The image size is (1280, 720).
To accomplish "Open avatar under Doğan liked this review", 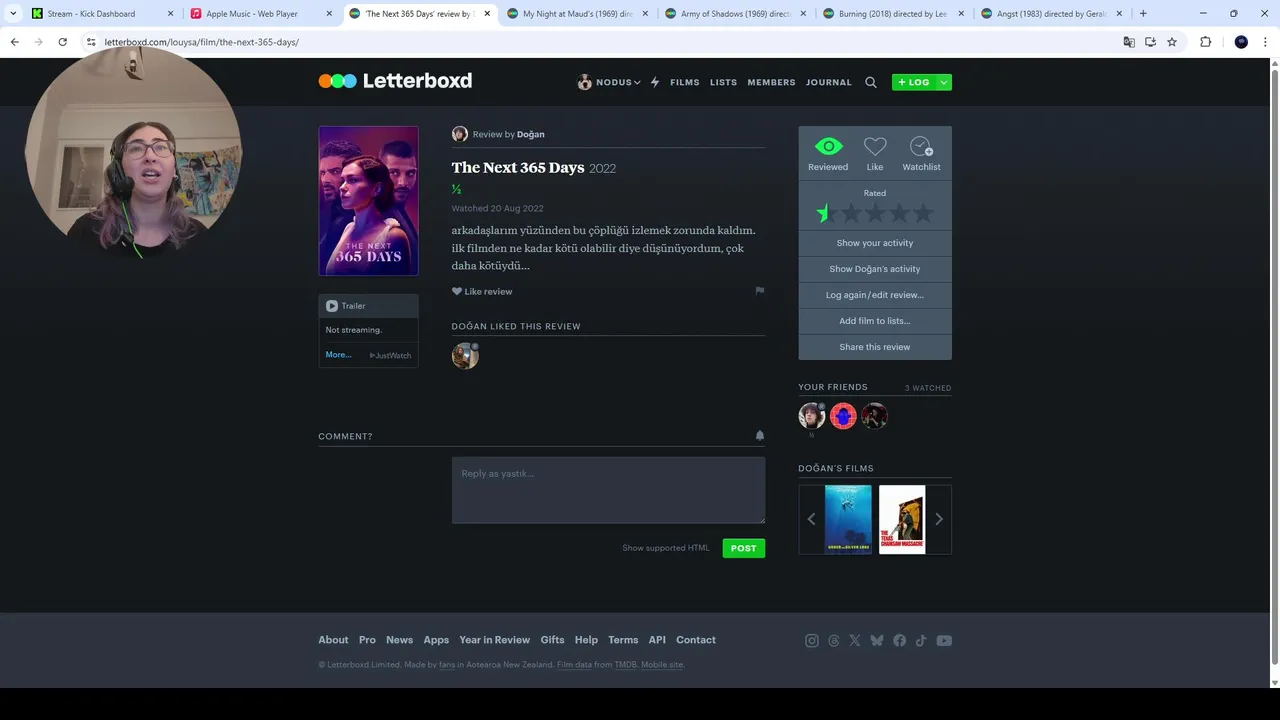I will pyautogui.click(x=465, y=356).
